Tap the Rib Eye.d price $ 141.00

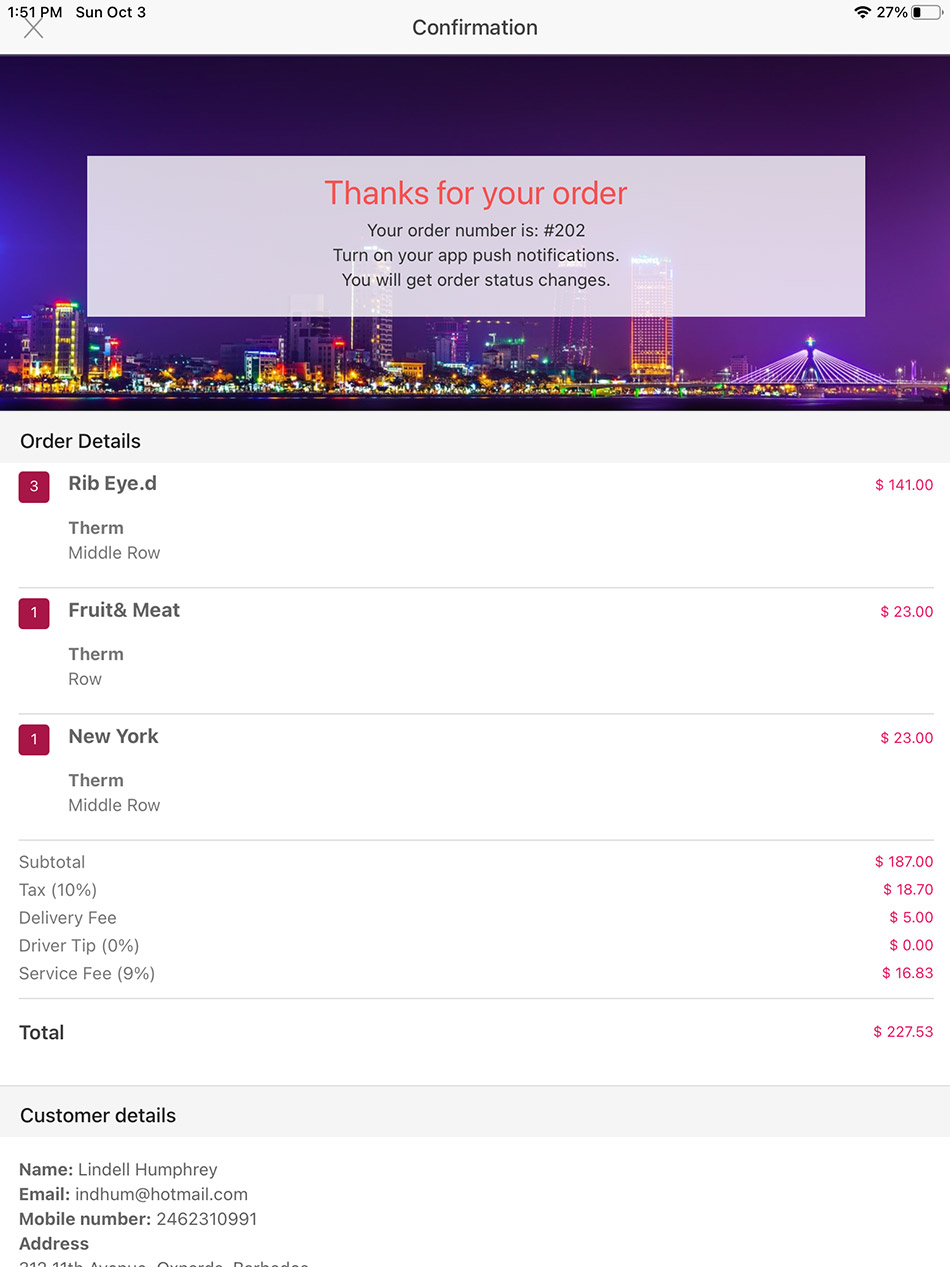pos(904,485)
